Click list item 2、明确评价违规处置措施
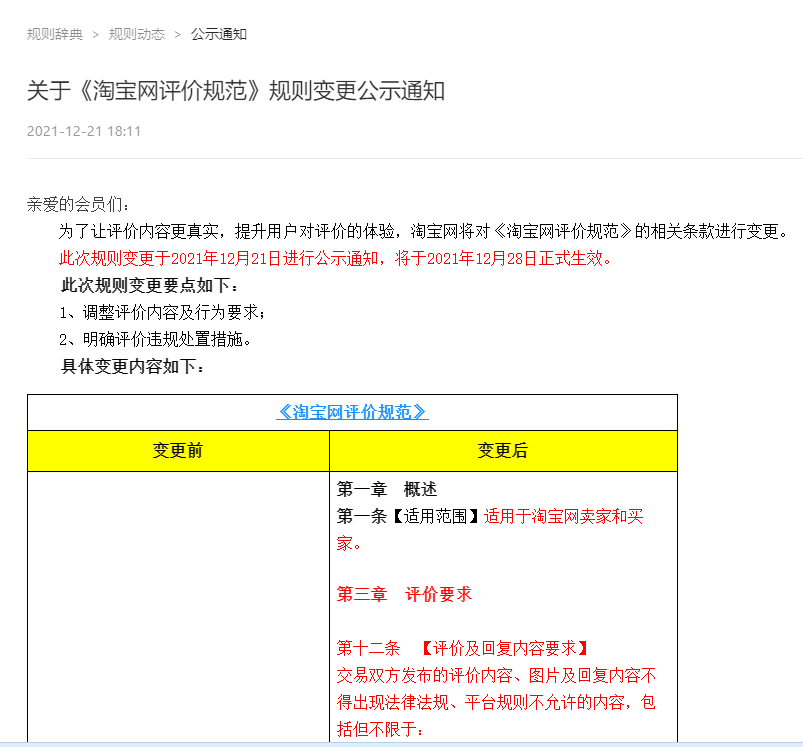Image resolution: width=803 pixels, height=747 pixels. tap(155, 339)
